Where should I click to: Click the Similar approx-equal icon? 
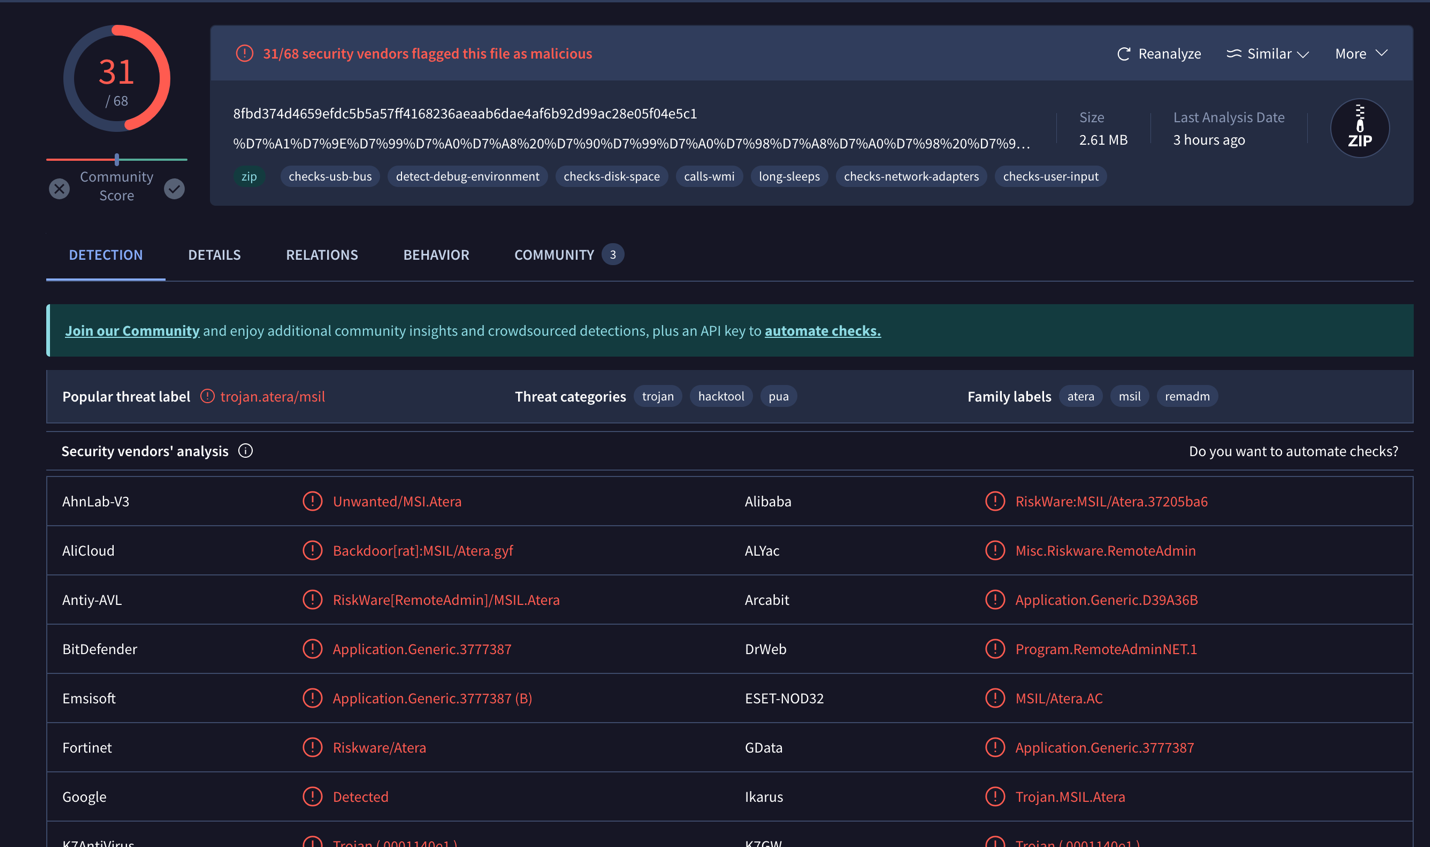coord(1234,54)
